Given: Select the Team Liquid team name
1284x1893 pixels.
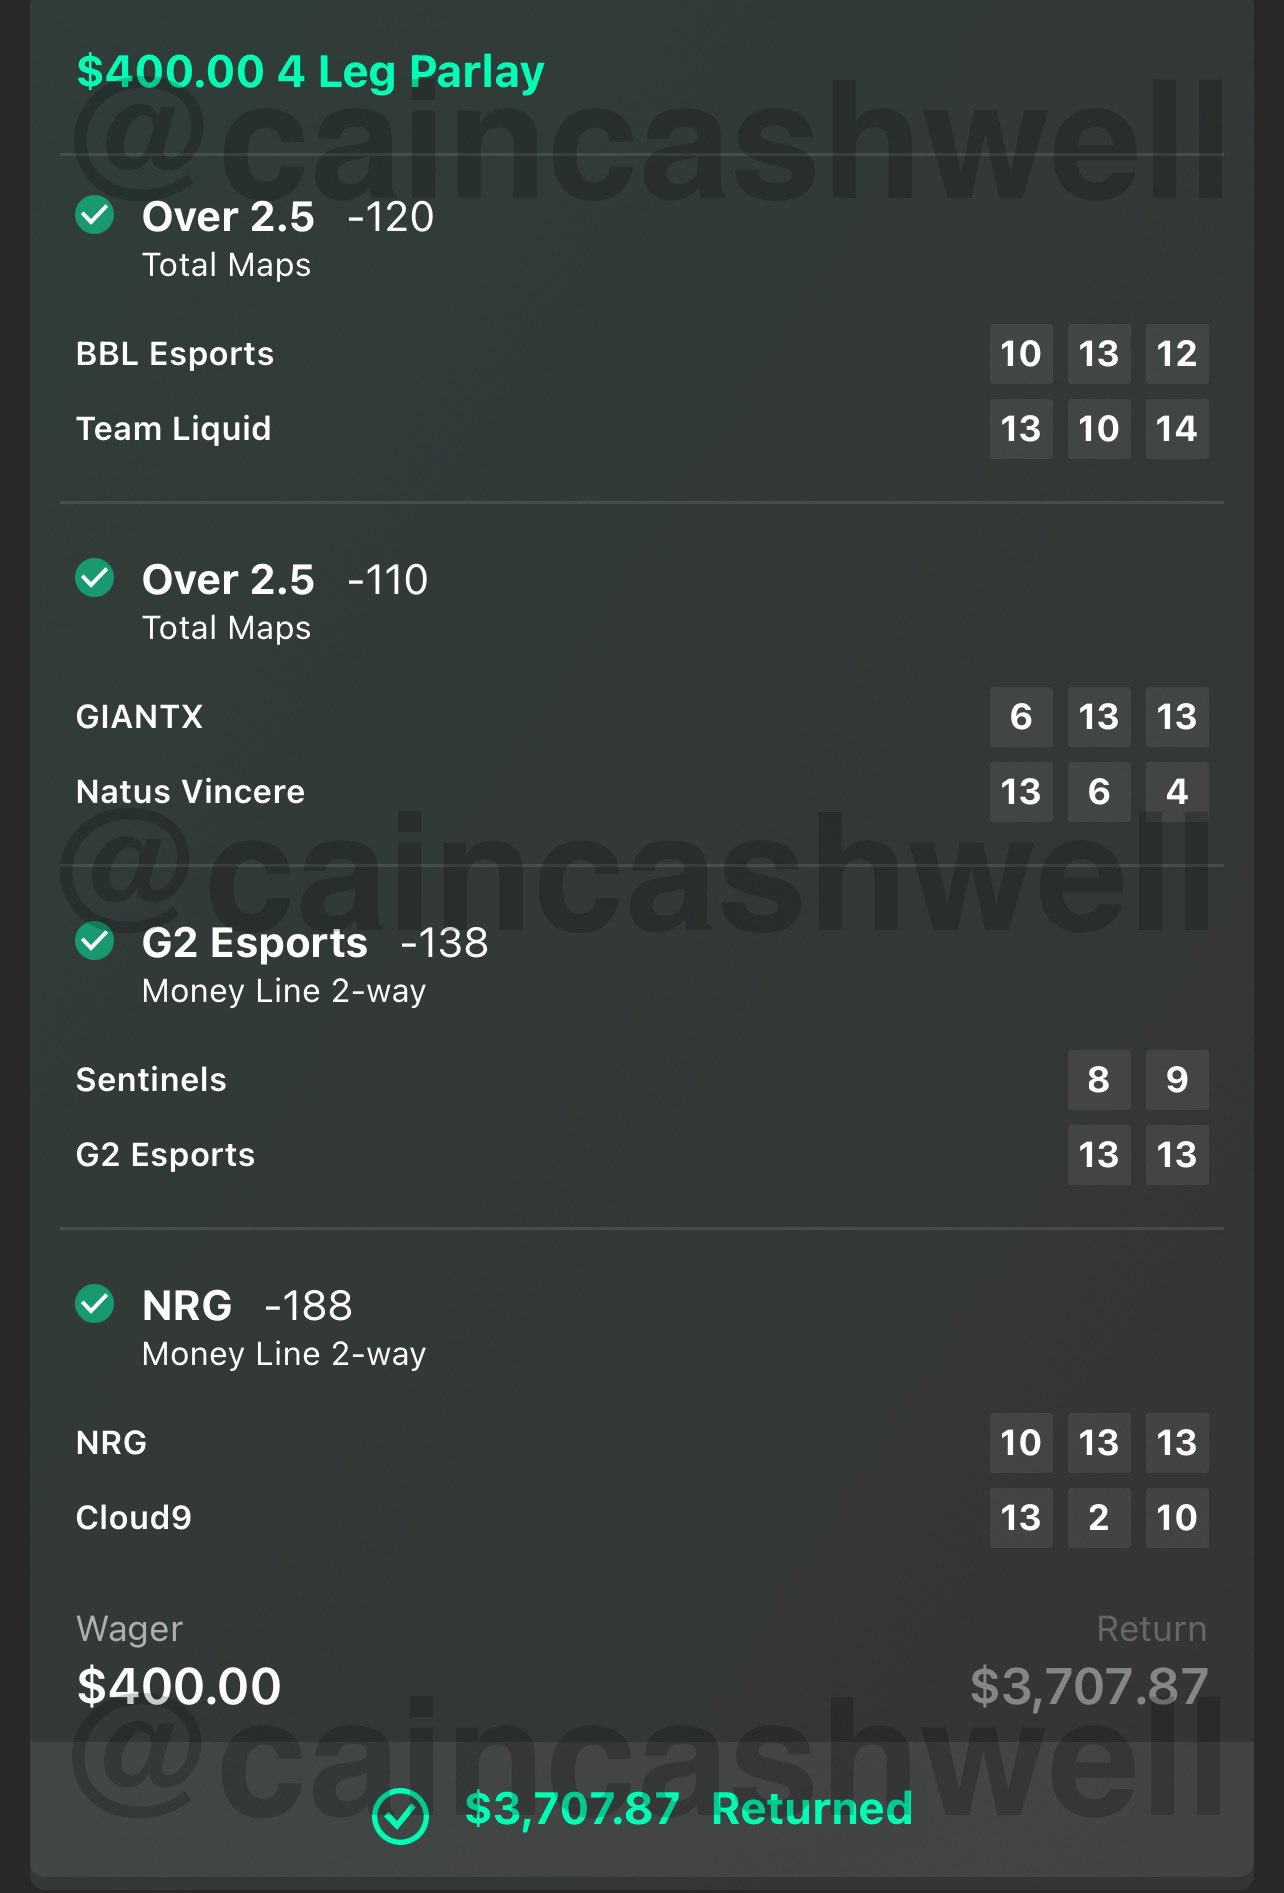Looking at the screenshot, I should pyautogui.click(x=173, y=429).
